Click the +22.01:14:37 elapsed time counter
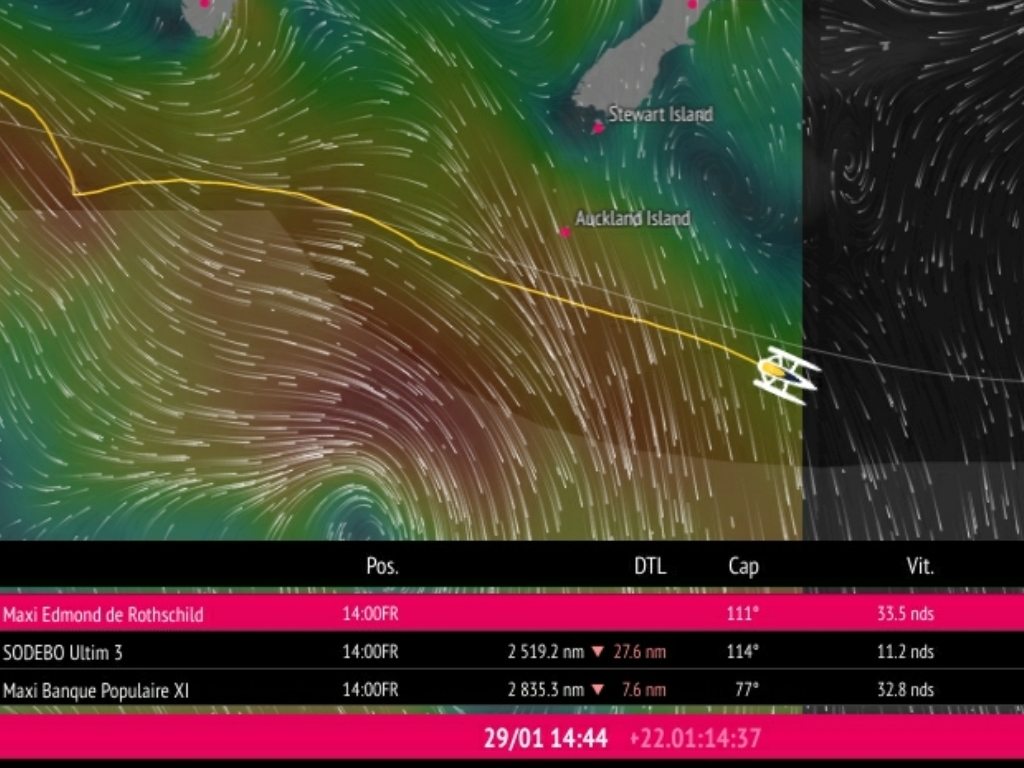This screenshot has height=768, width=1024. 695,738
